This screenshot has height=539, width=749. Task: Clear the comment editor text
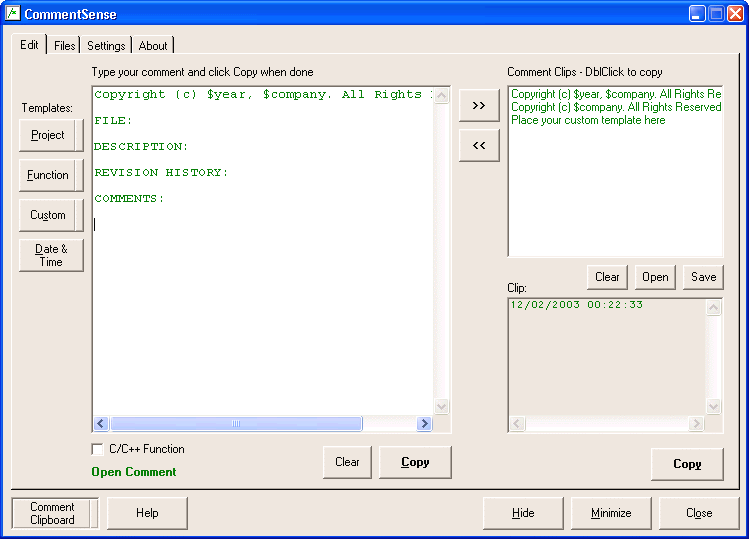(x=347, y=463)
